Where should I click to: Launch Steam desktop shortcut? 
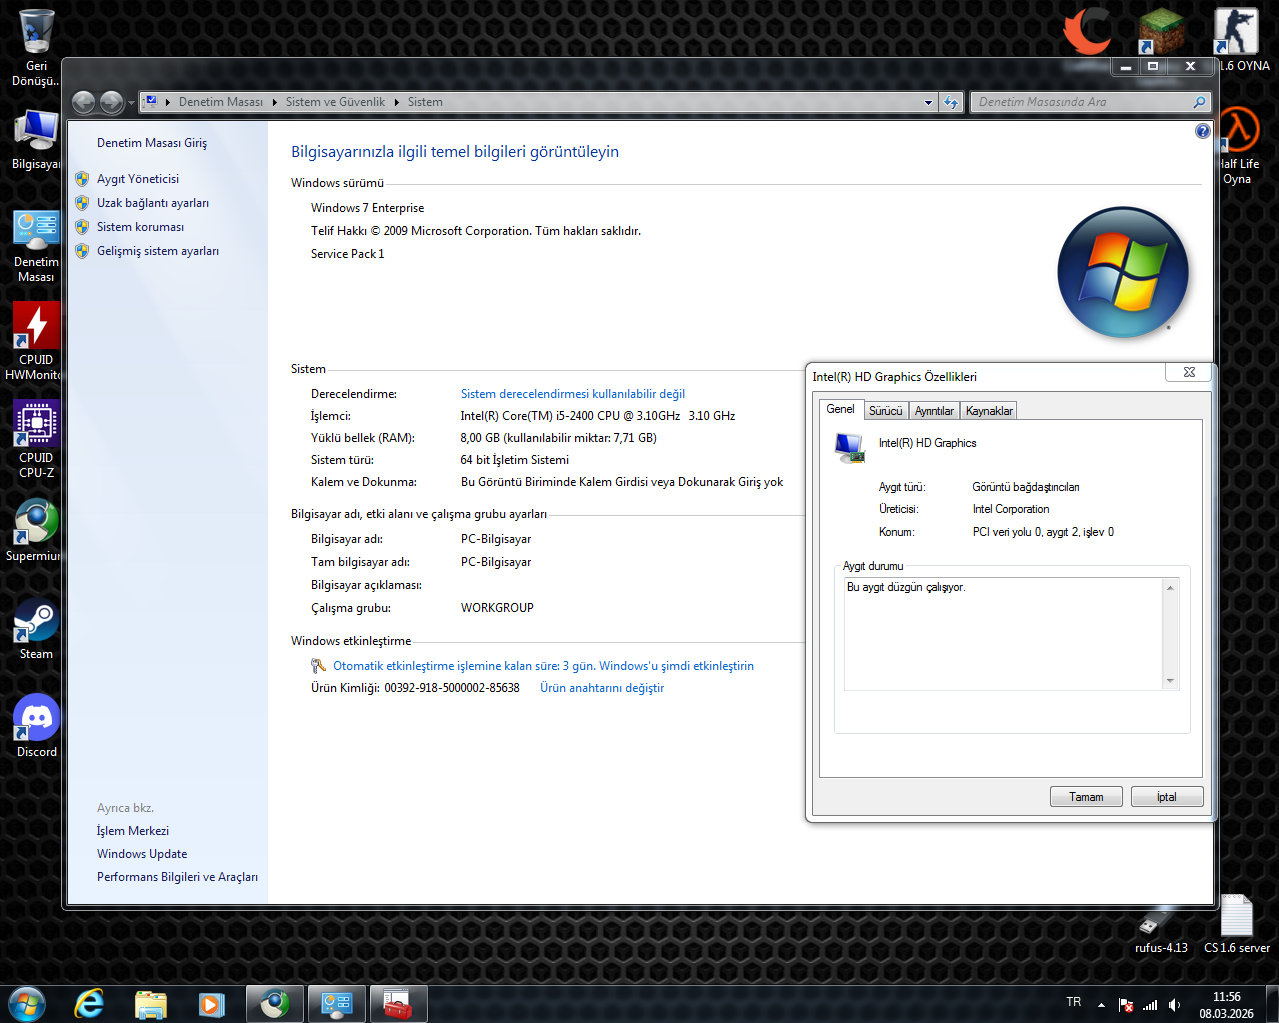(36, 628)
